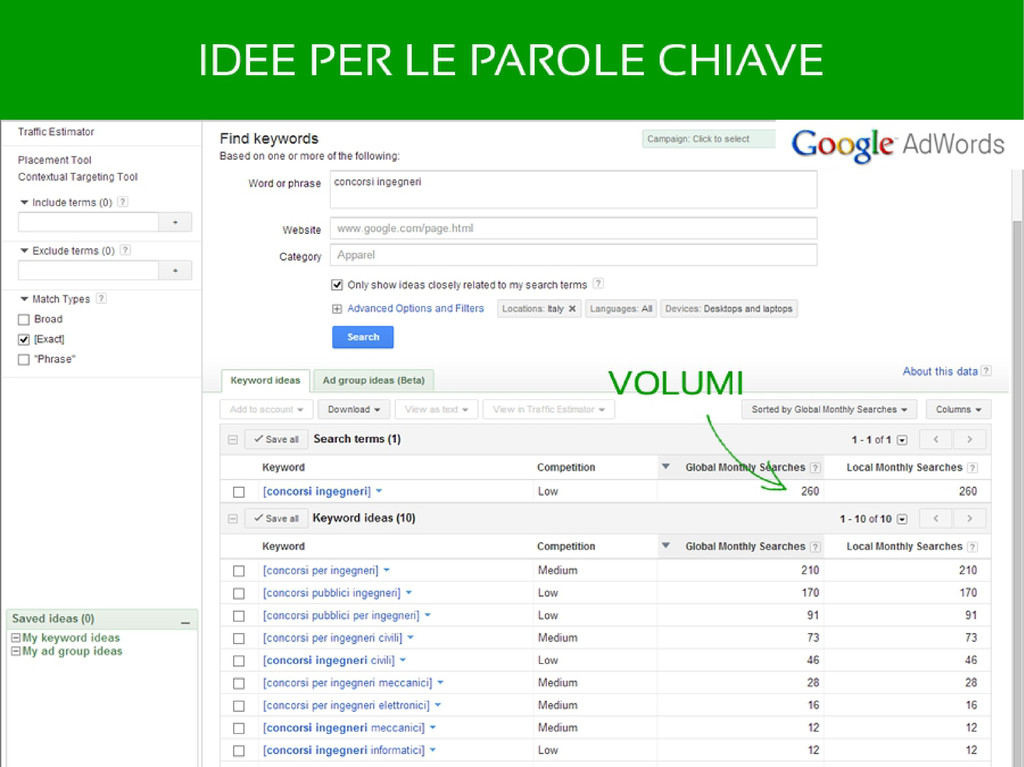This screenshot has width=1024, height=767.
Task: Select the [concorsi ingegneri] row checkbox
Action: point(239,492)
